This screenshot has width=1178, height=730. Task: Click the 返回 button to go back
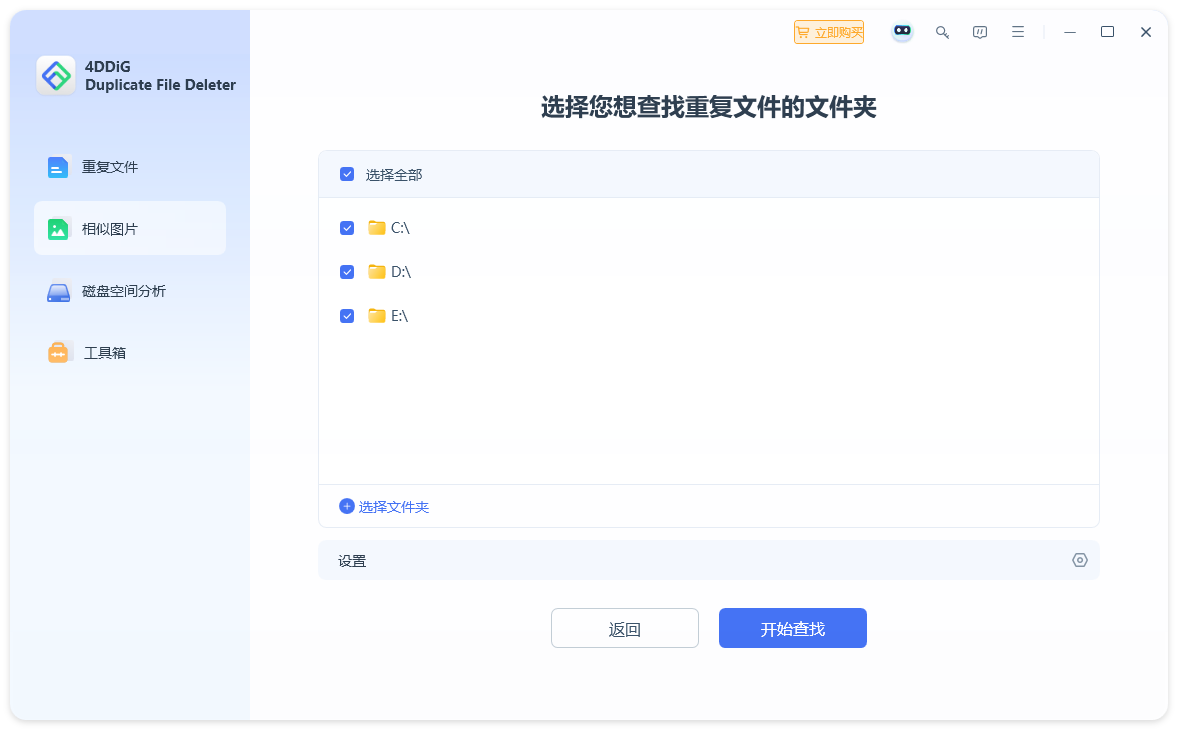(624, 627)
